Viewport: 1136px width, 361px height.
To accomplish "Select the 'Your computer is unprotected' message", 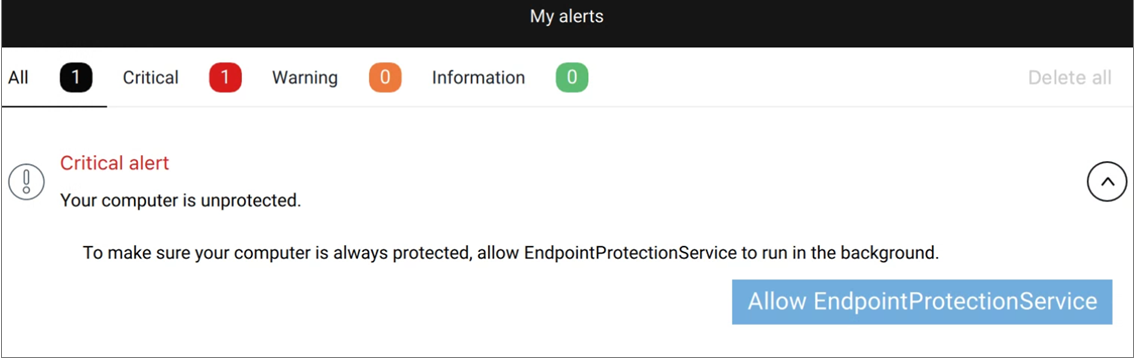I will point(180,200).
